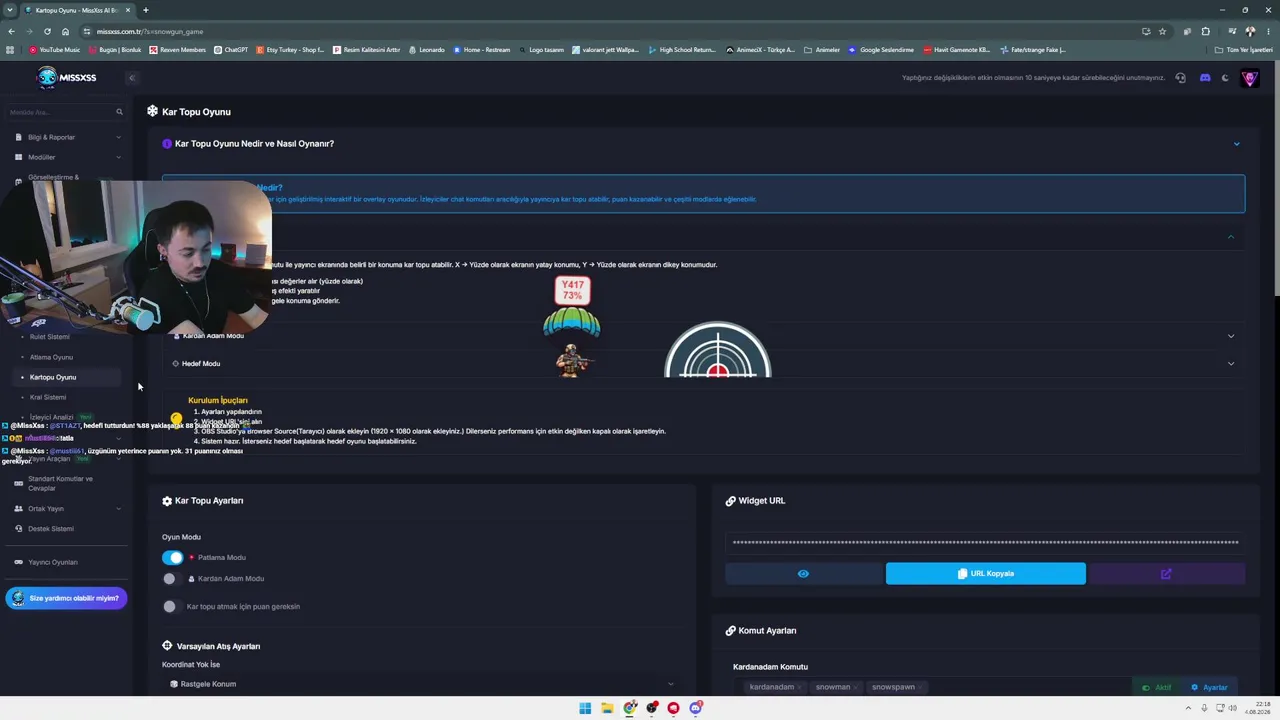The image size is (1280, 720).
Task: Go to browser home page icon
Action: coord(65,31)
